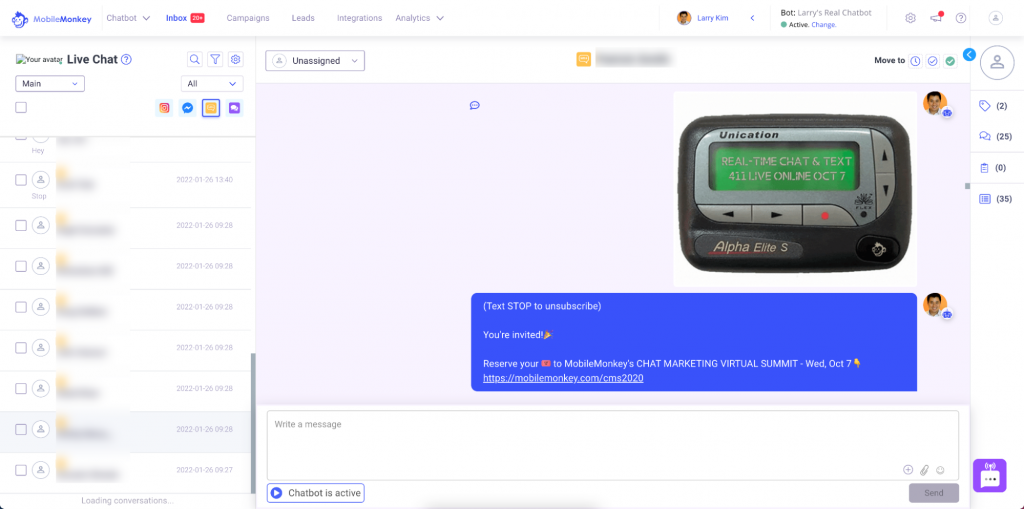This screenshot has height=509, width=1024.
Task: Attach a file with paperclip icon
Action: (924, 470)
